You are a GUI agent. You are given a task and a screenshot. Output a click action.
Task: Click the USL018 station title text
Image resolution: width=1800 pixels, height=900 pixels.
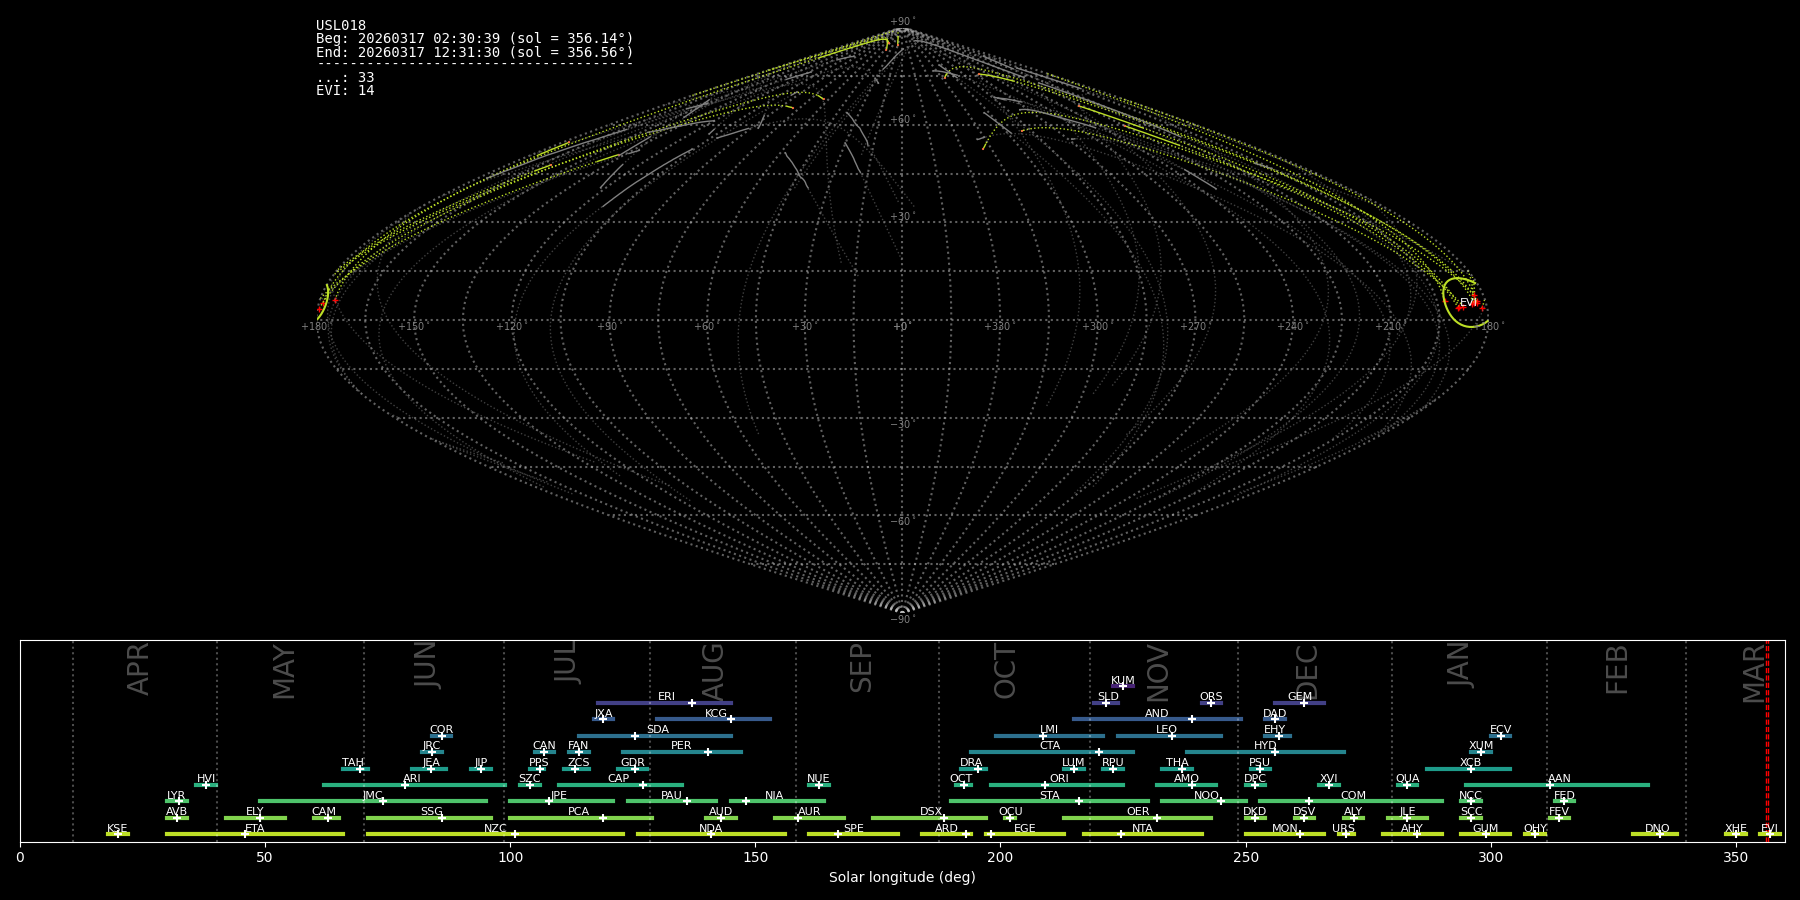click(x=341, y=26)
